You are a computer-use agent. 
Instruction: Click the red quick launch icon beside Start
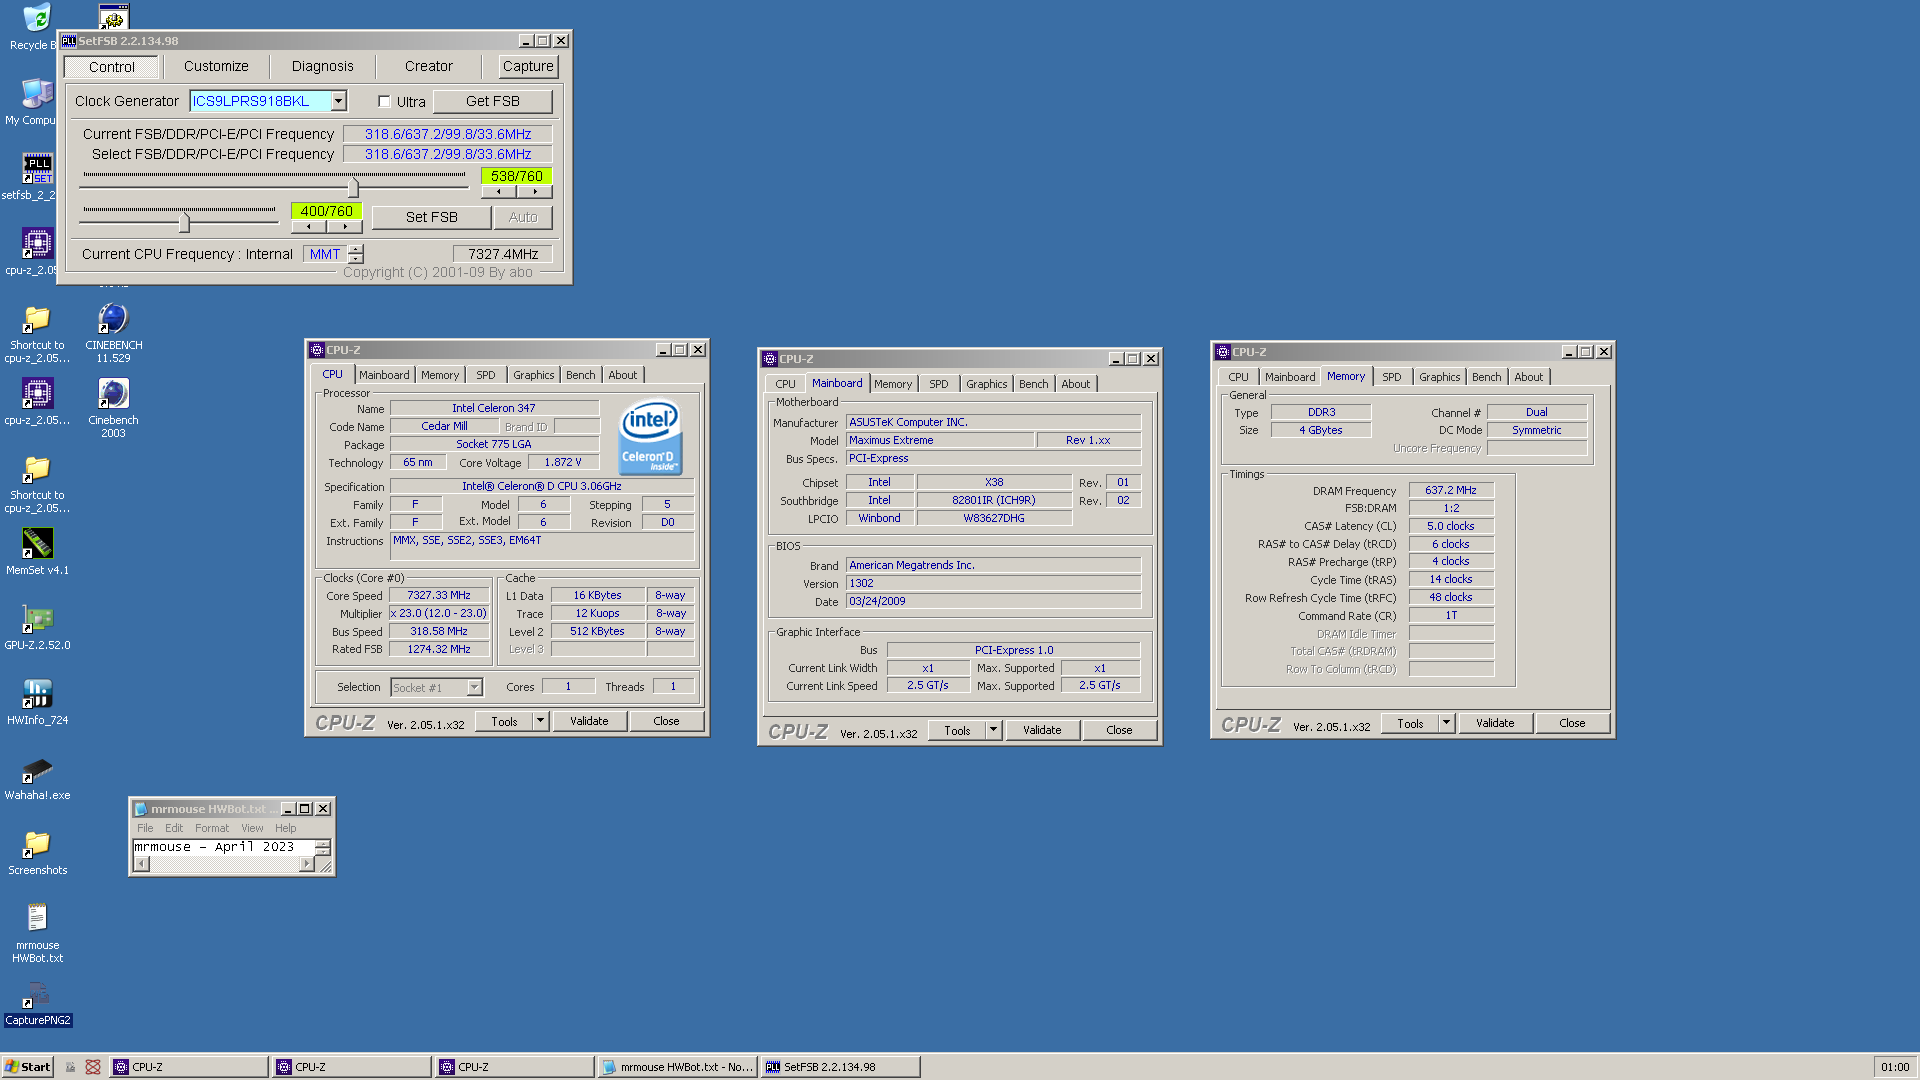(x=93, y=1067)
